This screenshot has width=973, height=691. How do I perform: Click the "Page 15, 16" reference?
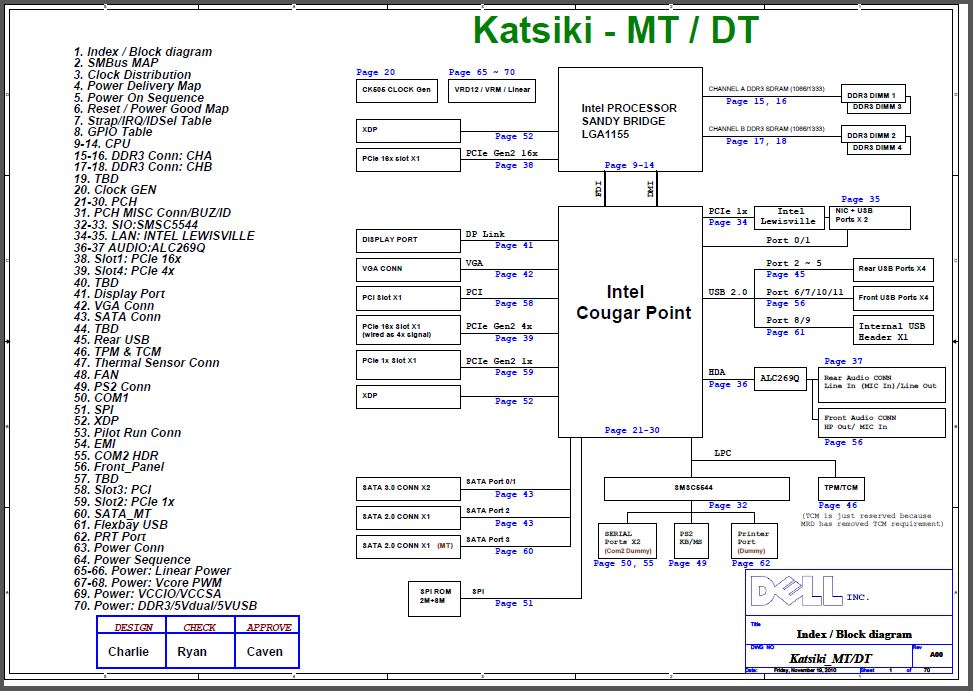(756, 101)
